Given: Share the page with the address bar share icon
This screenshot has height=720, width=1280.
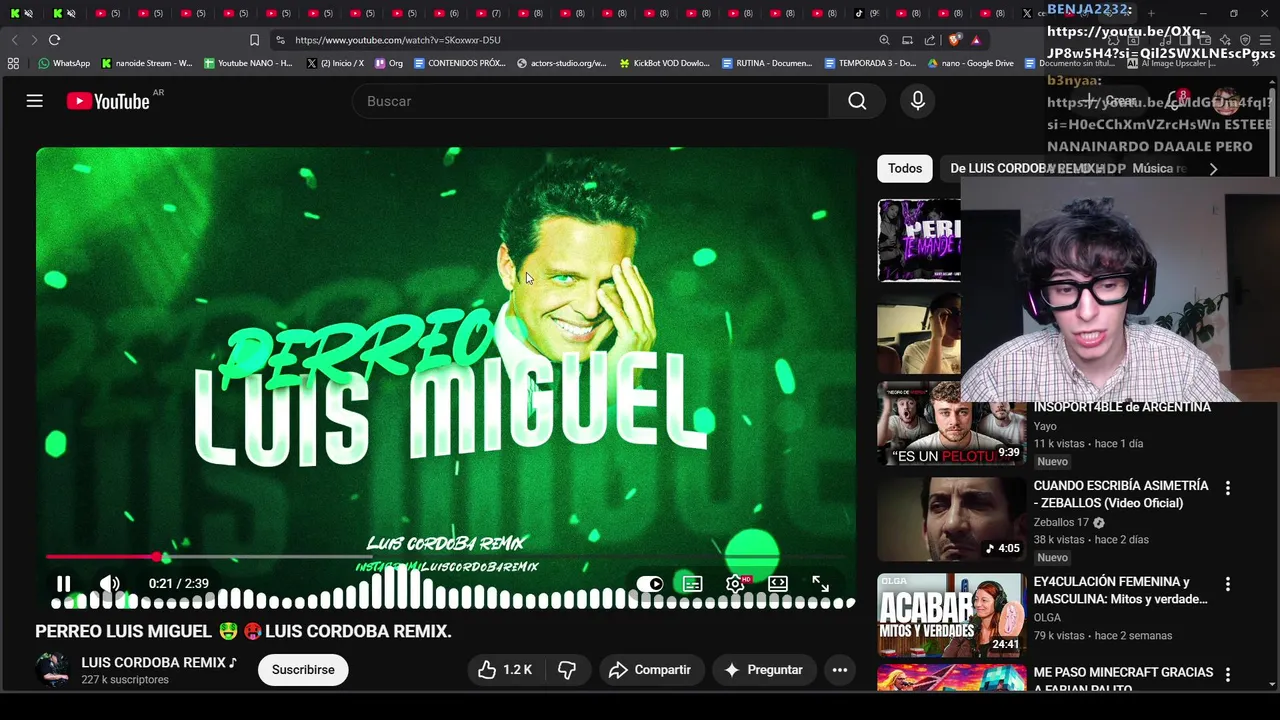Looking at the screenshot, I should click(x=930, y=40).
